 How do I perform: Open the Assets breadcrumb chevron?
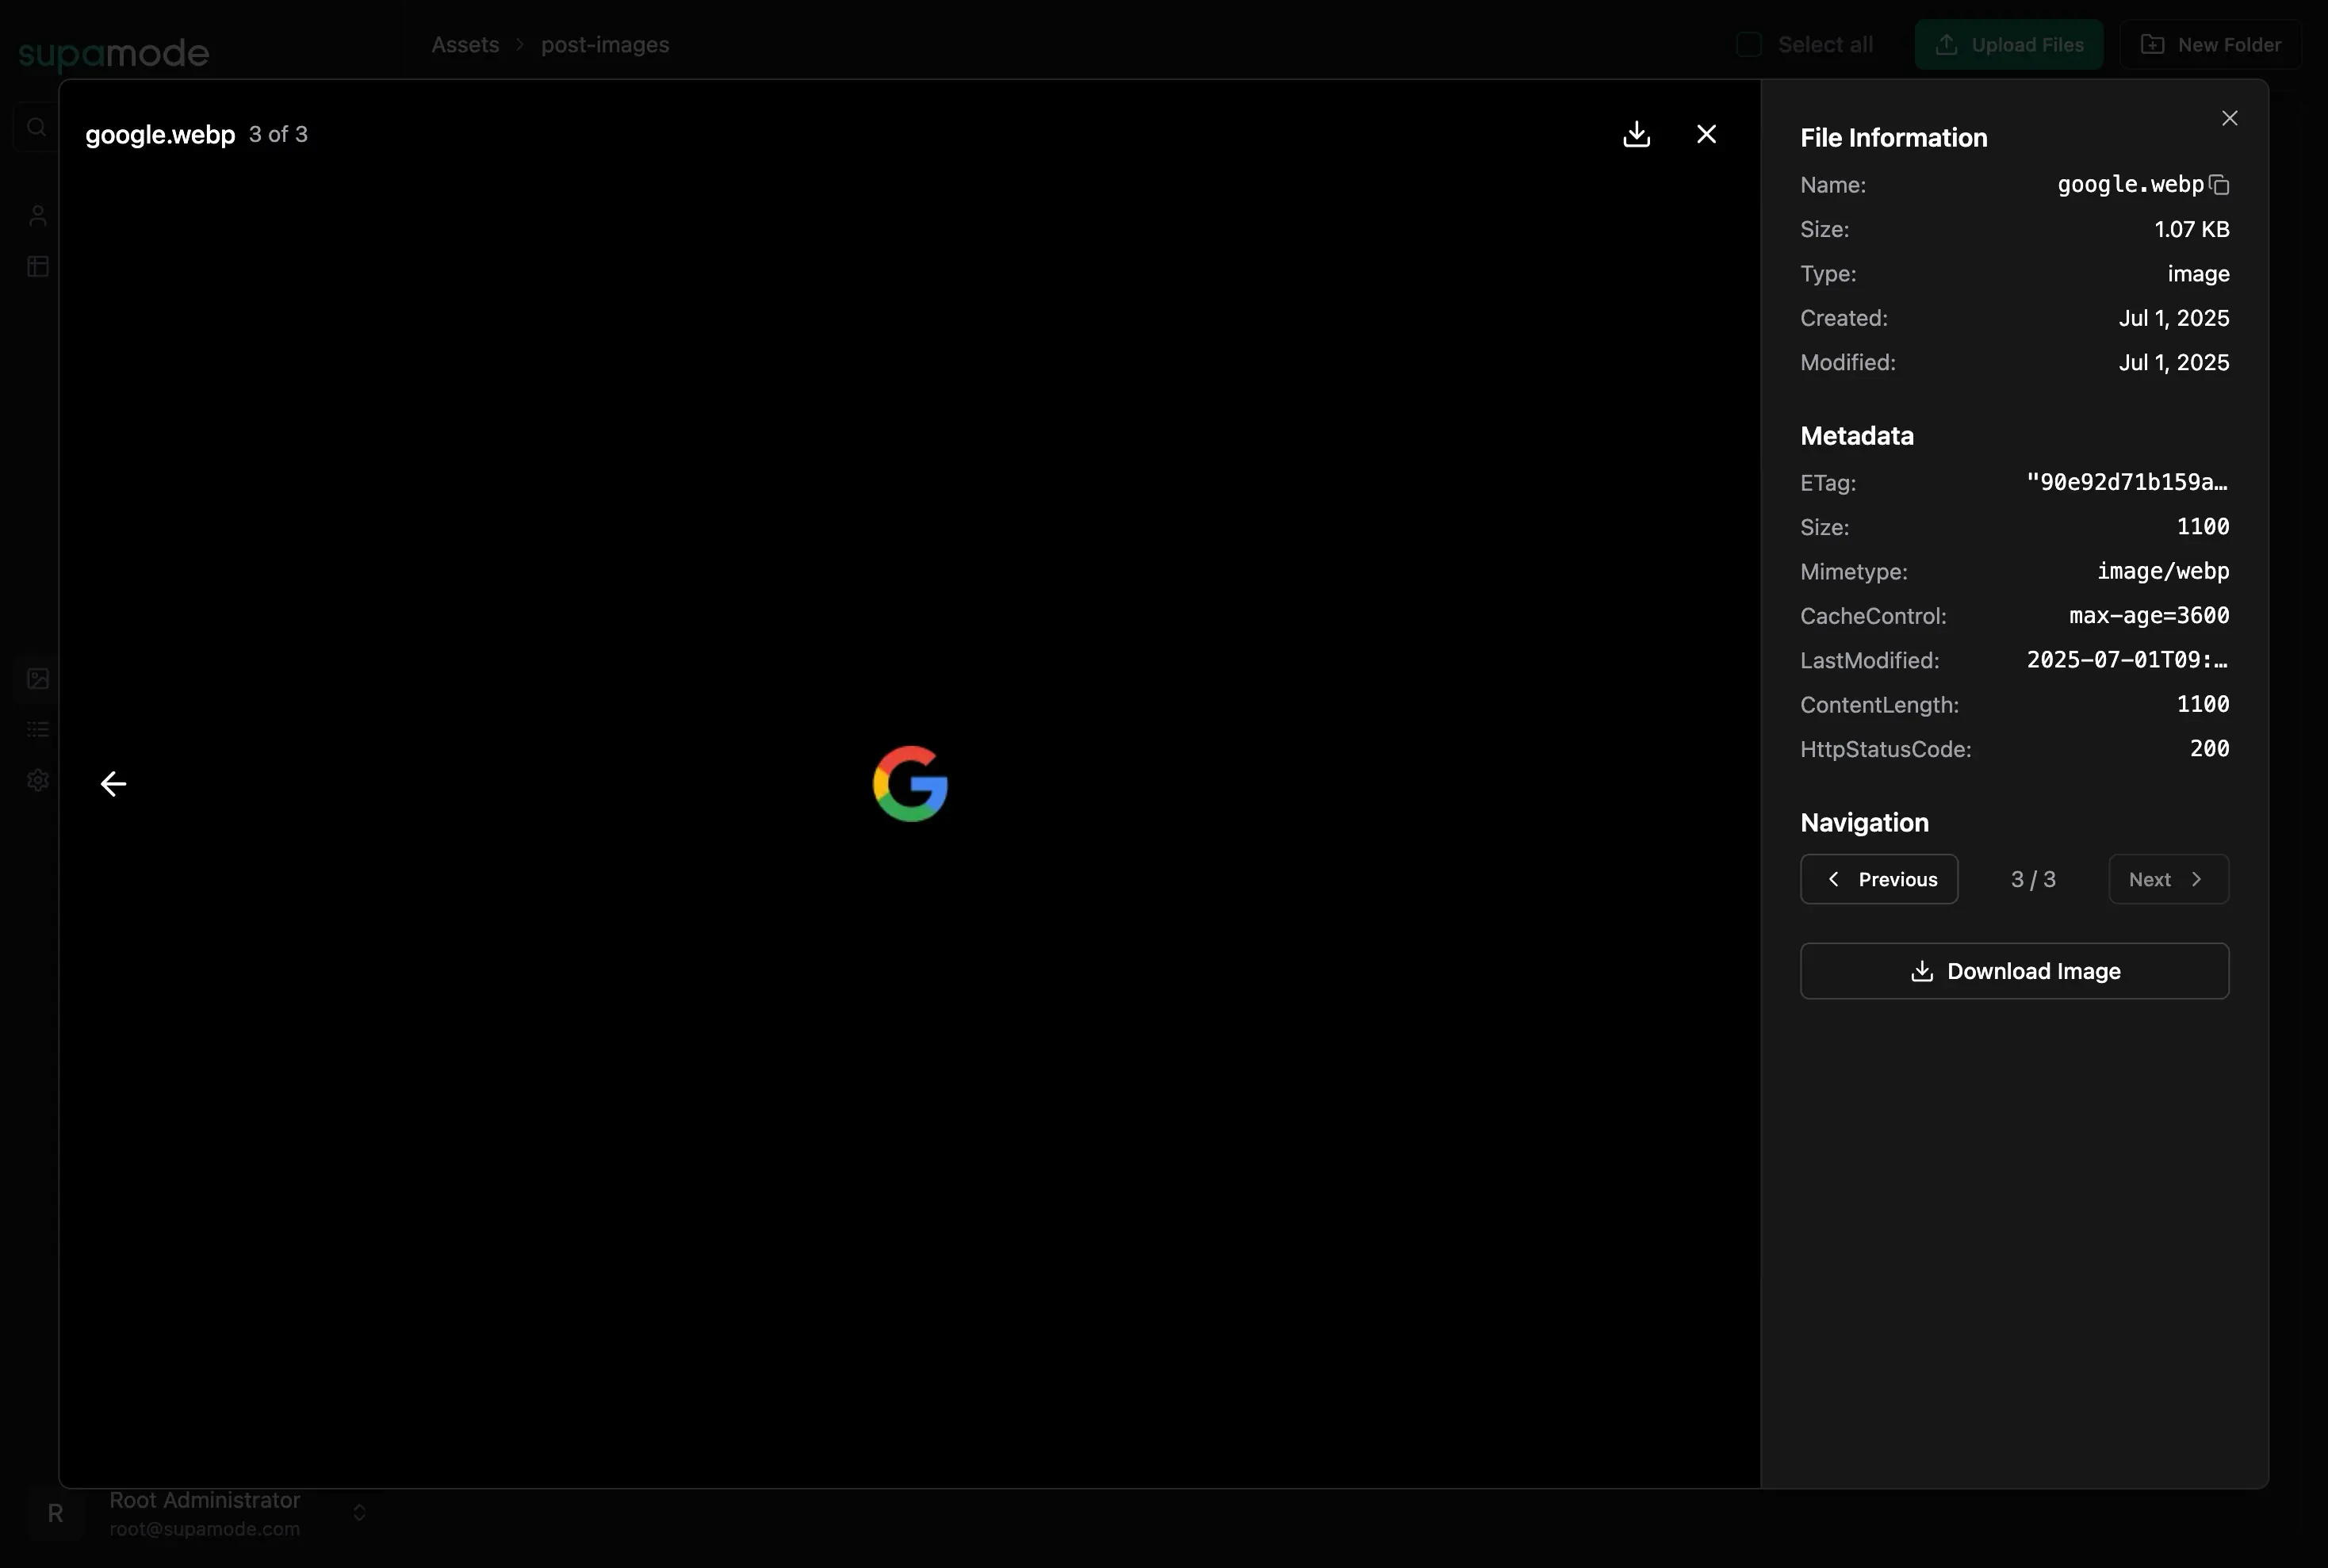519,44
